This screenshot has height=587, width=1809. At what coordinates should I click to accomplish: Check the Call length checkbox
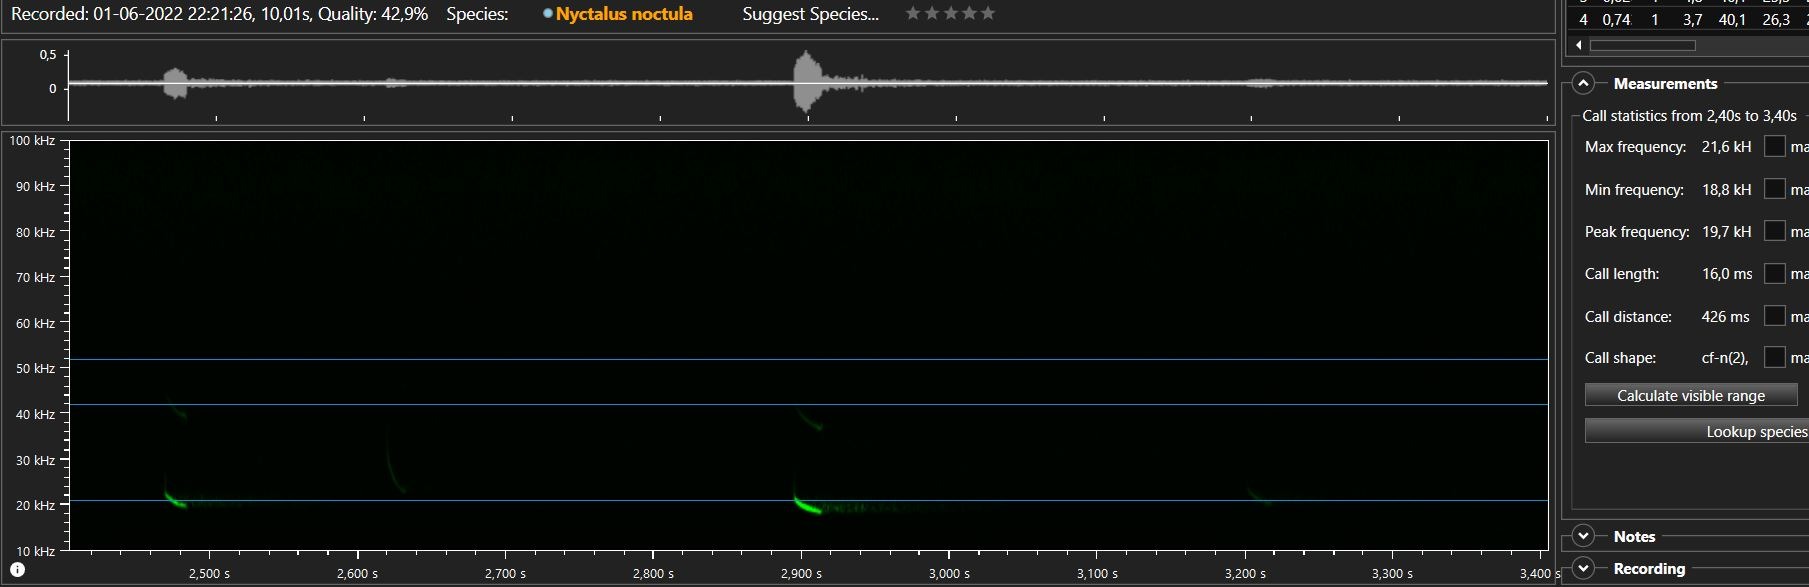pyautogui.click(x=1774, y=273)
